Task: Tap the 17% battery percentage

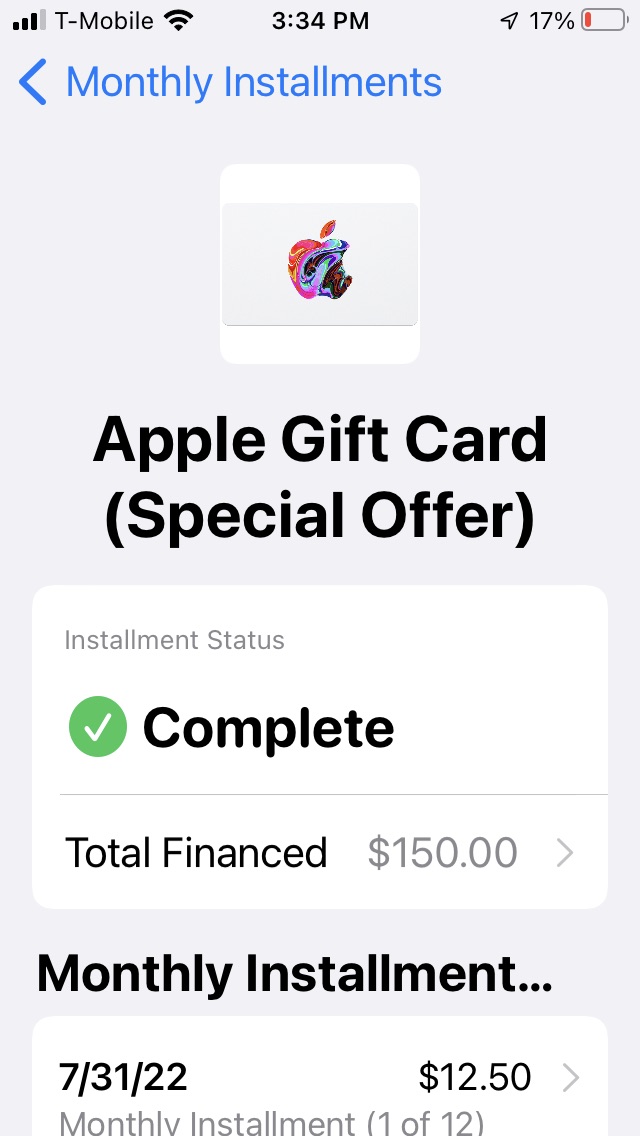Action: pos(552,21)
